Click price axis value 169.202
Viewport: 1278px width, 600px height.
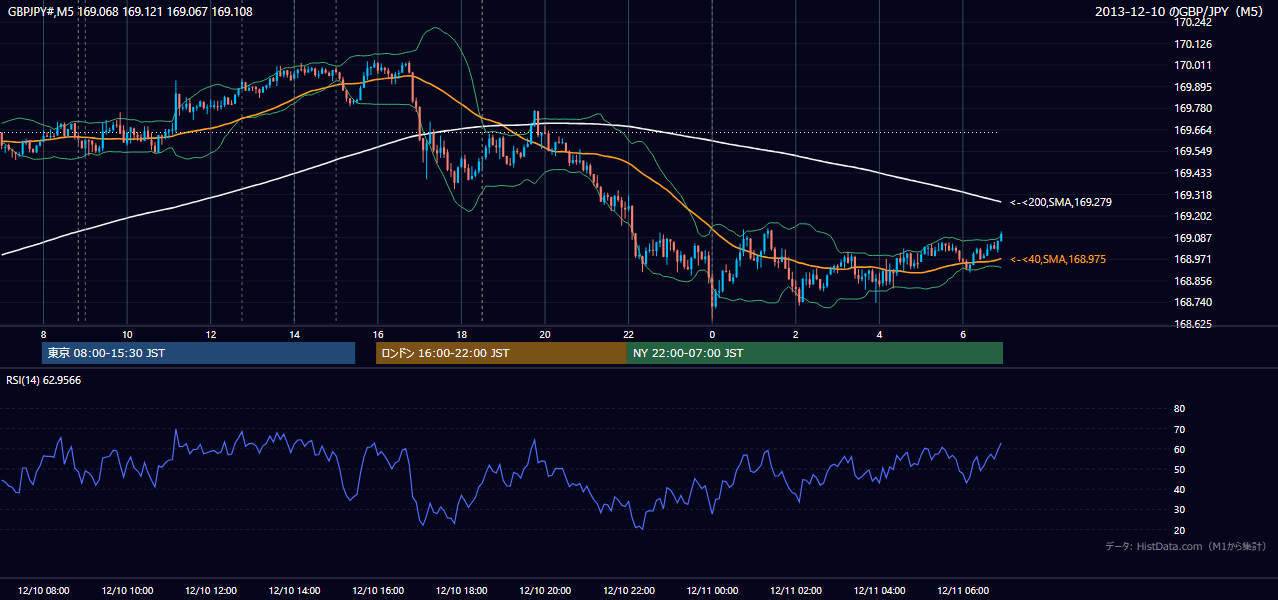coord(1192,216)
